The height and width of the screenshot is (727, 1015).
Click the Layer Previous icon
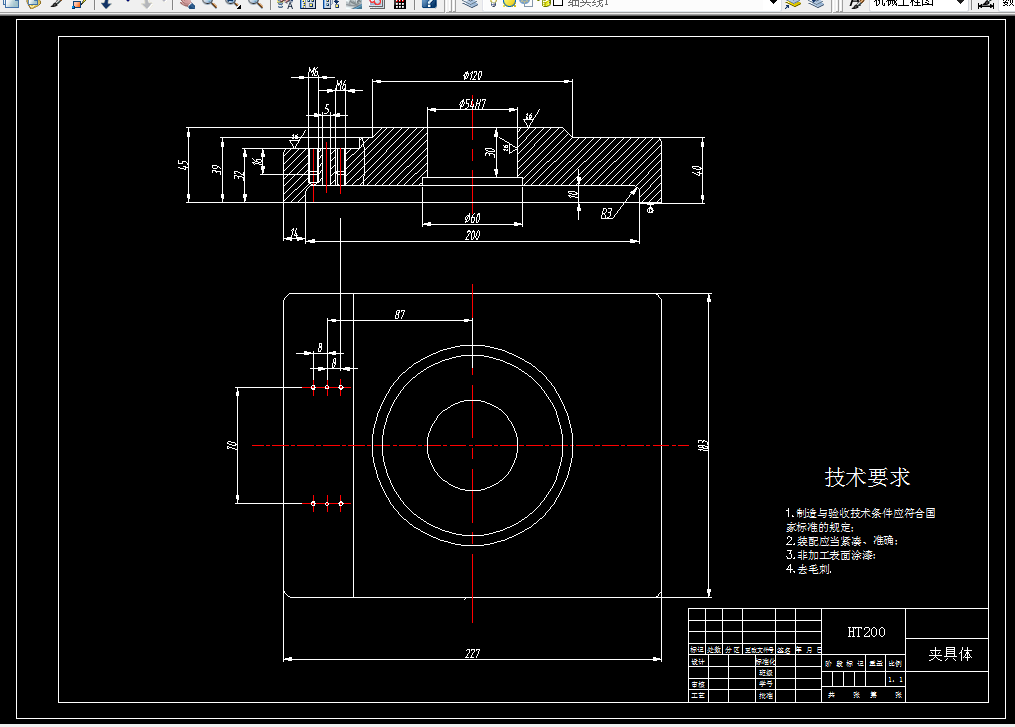pos(816,3)
